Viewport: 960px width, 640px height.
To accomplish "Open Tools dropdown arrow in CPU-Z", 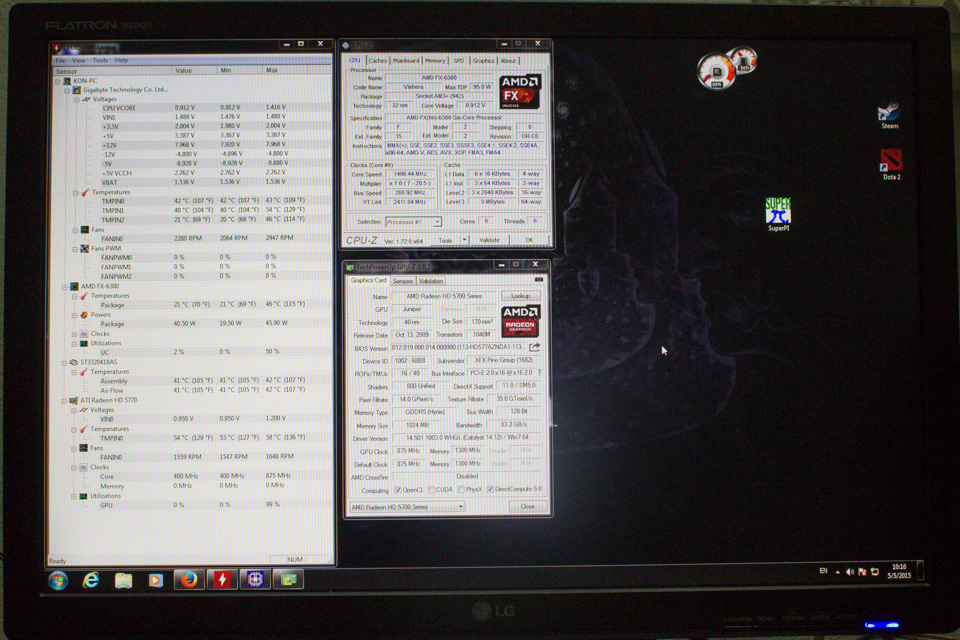I will point(464,240).
